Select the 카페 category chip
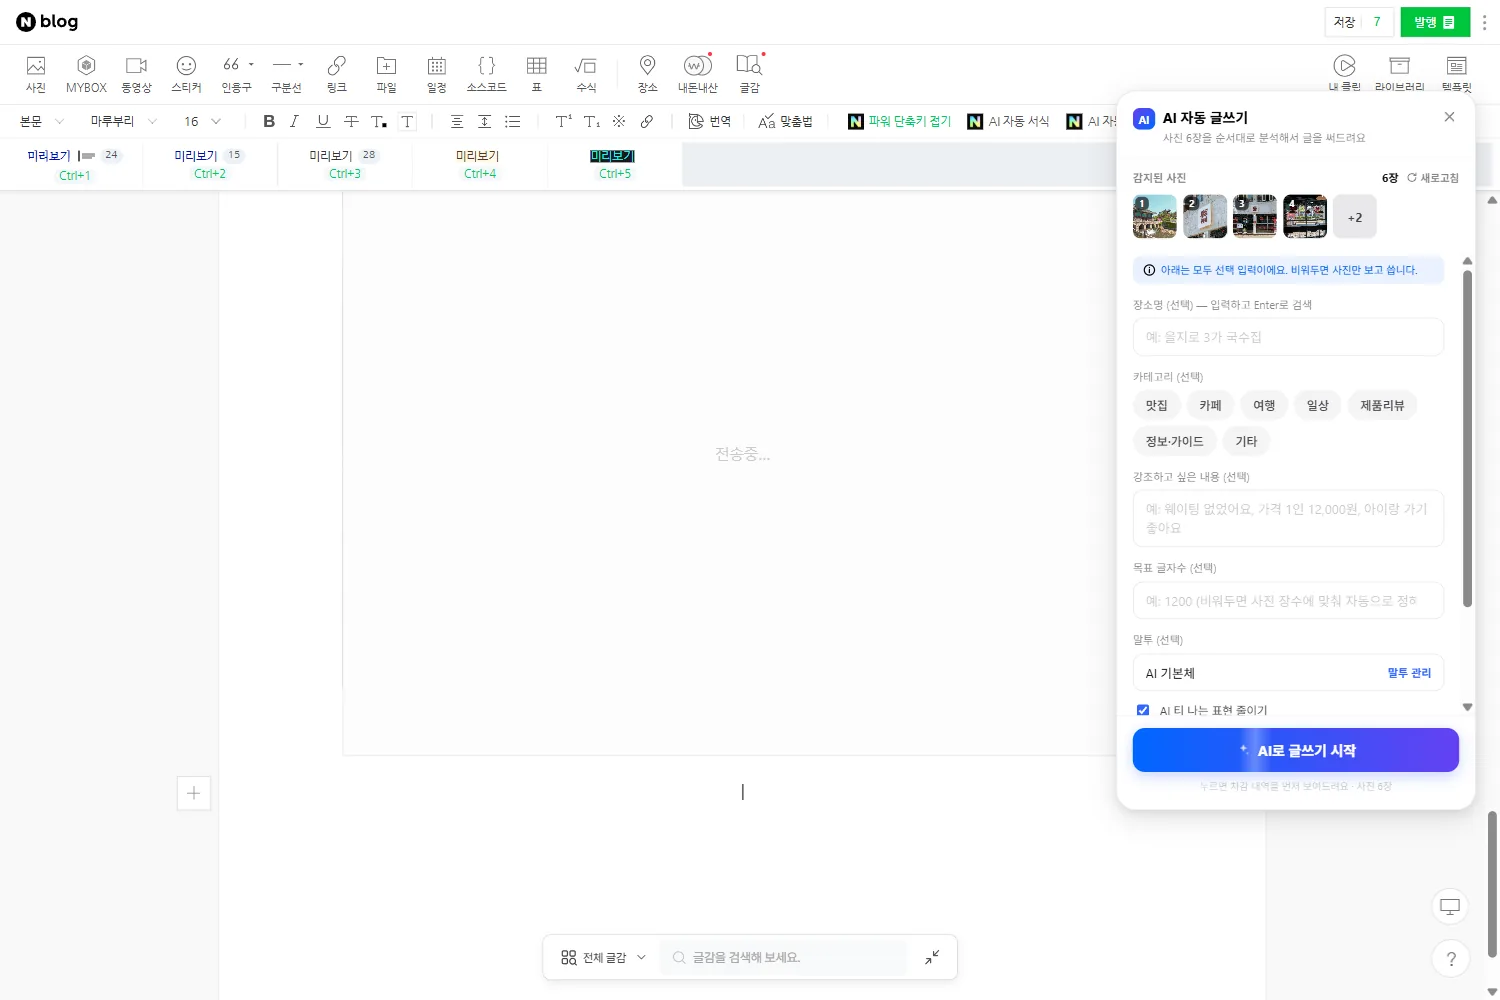Viewport: 1500px width, 1000px height. coord(1211,405)
